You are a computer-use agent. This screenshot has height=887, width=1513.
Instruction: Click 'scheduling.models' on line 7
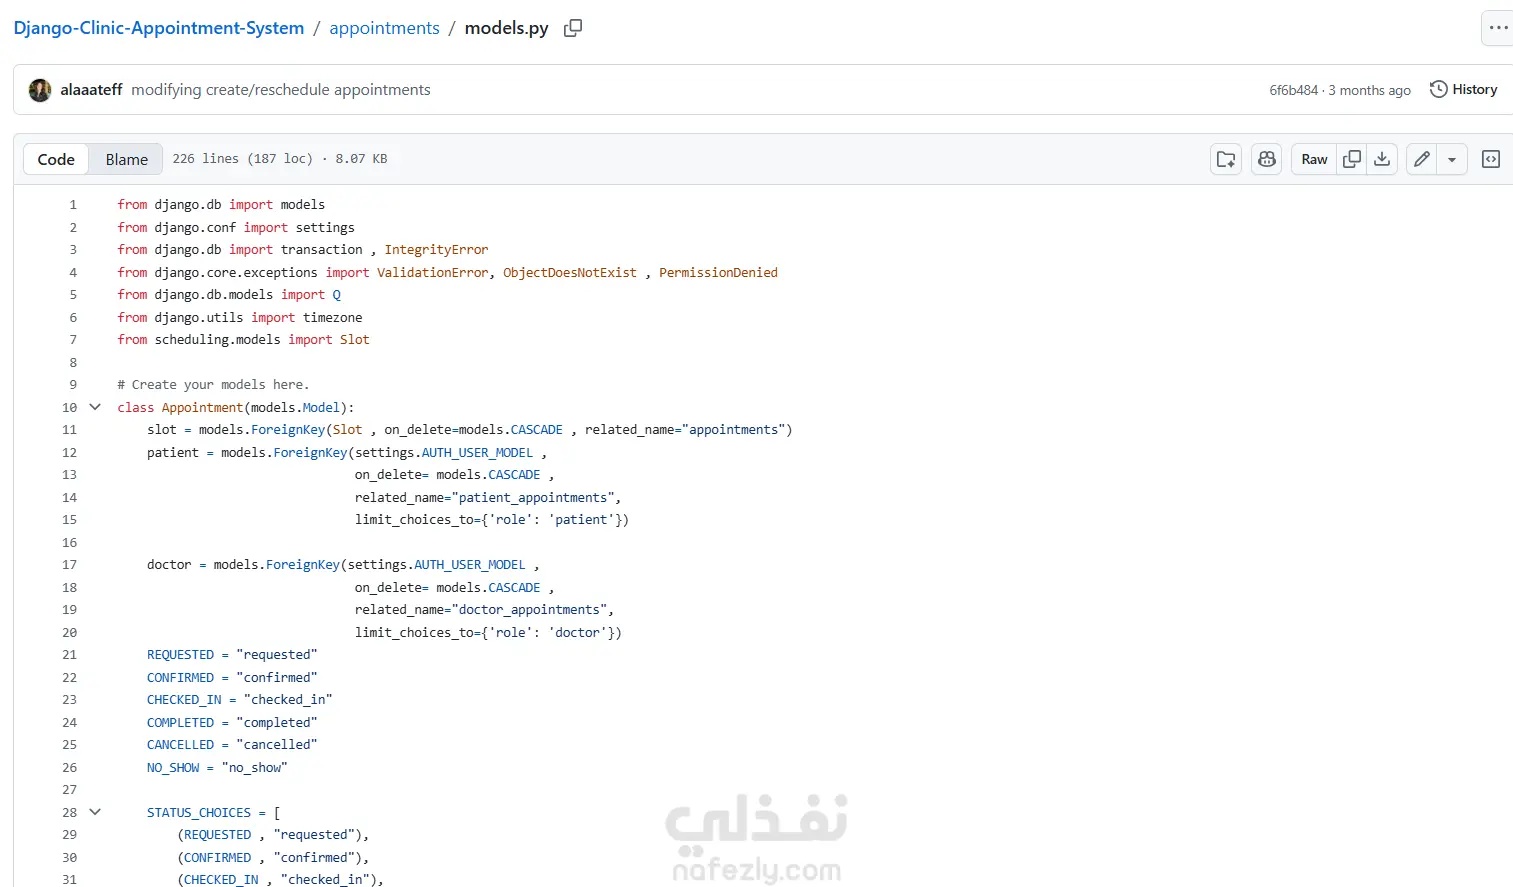[x=217, y=340]
